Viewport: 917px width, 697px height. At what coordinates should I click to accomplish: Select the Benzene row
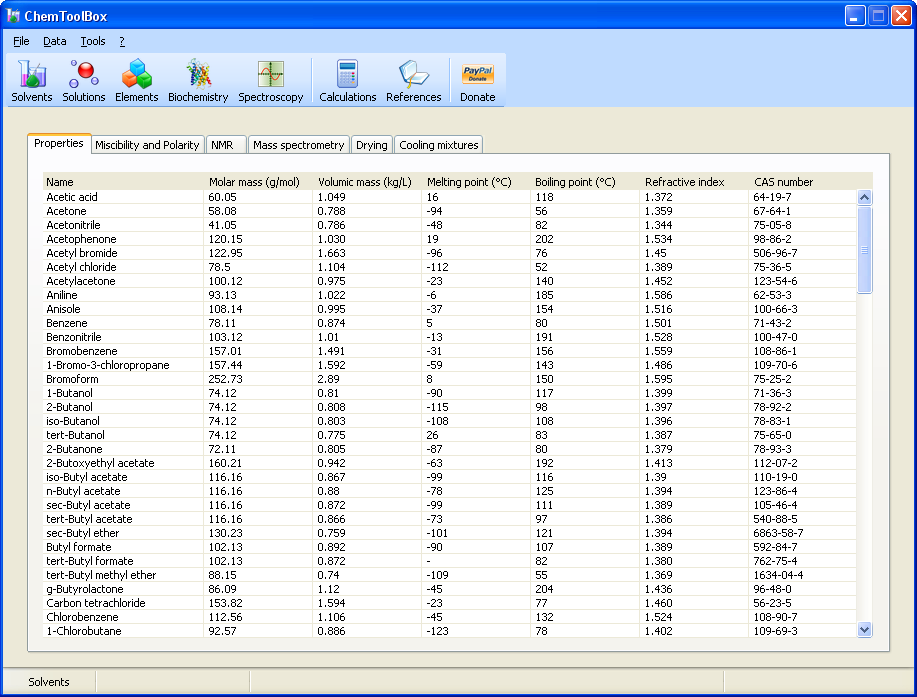(x=450, y=323)
